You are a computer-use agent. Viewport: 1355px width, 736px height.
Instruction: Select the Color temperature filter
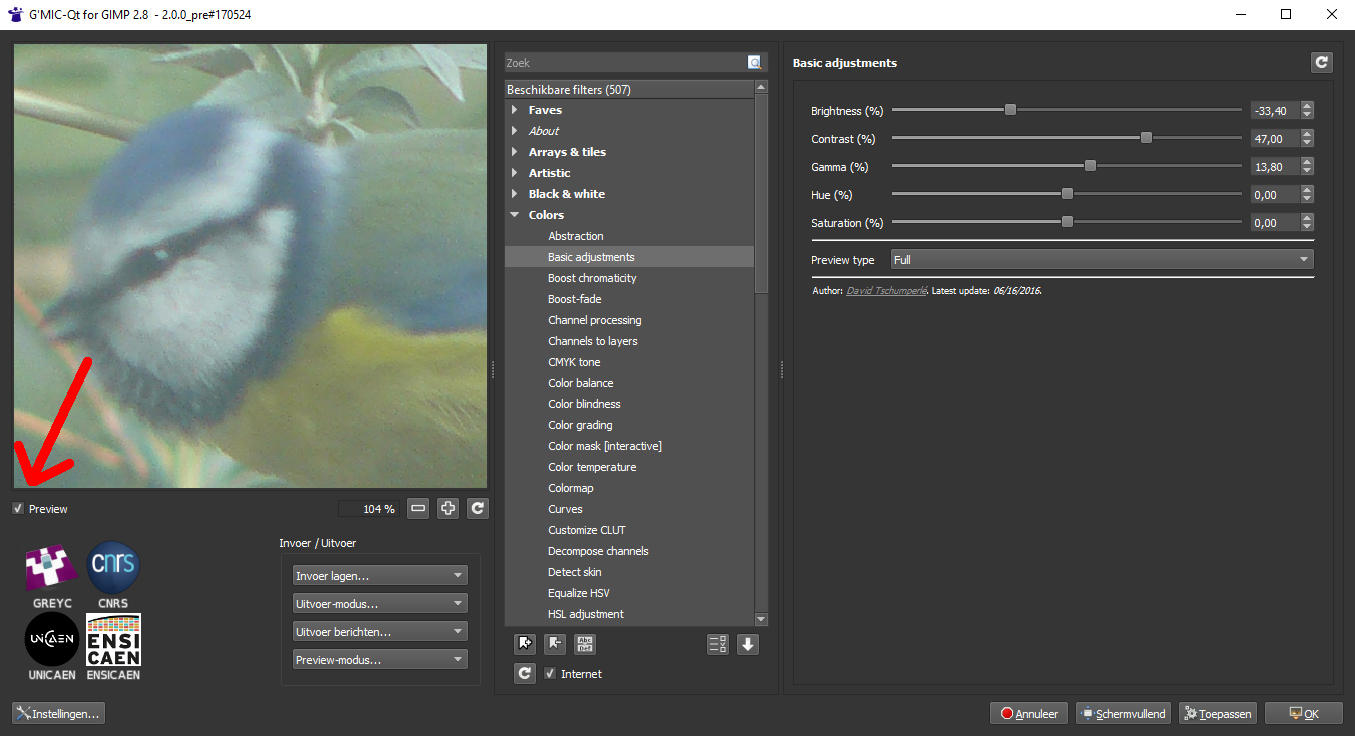[592, 467]
